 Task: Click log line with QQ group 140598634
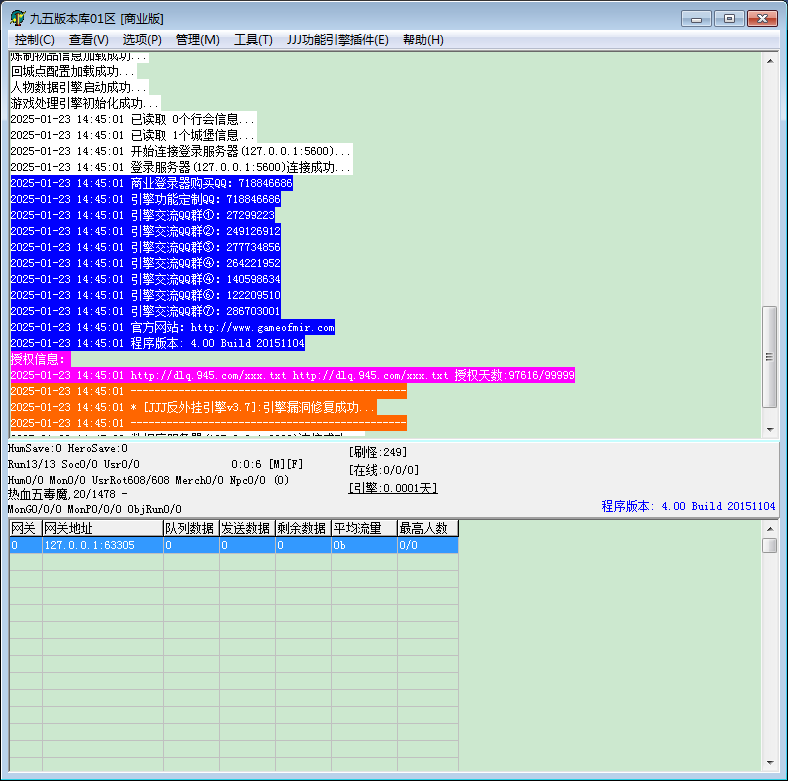click(145, 279)
